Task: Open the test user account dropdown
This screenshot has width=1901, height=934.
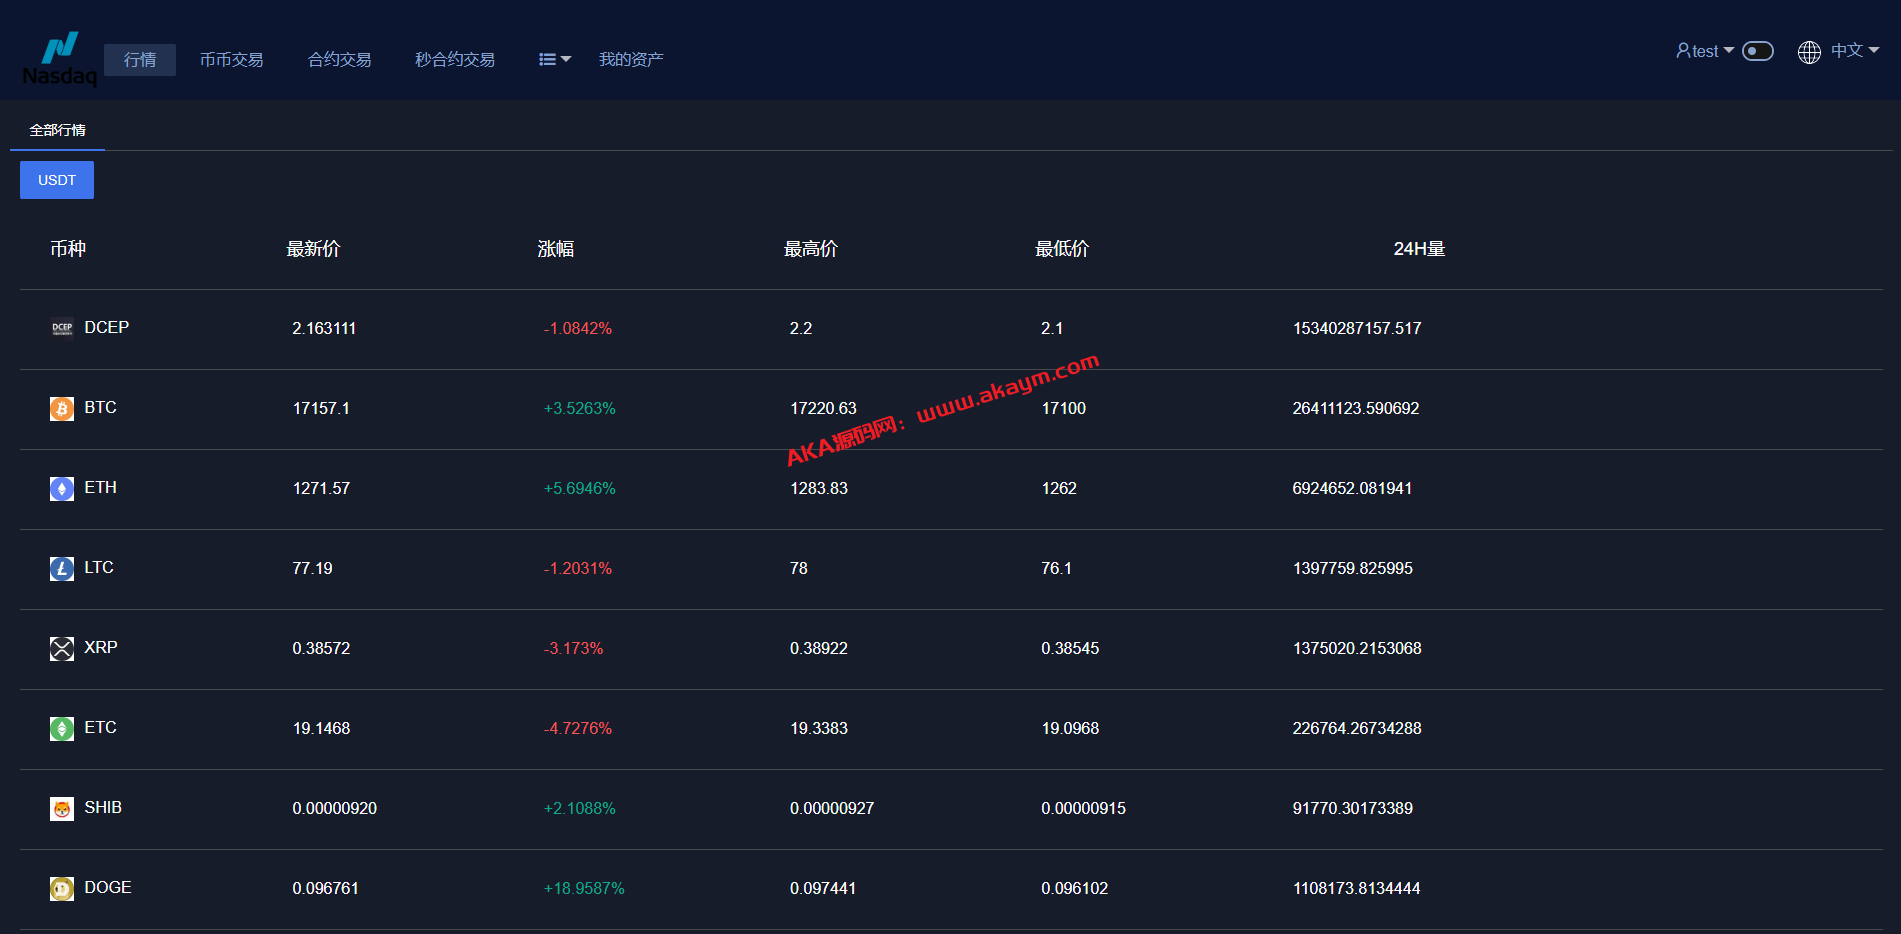Action: [x=1704, y=51]
